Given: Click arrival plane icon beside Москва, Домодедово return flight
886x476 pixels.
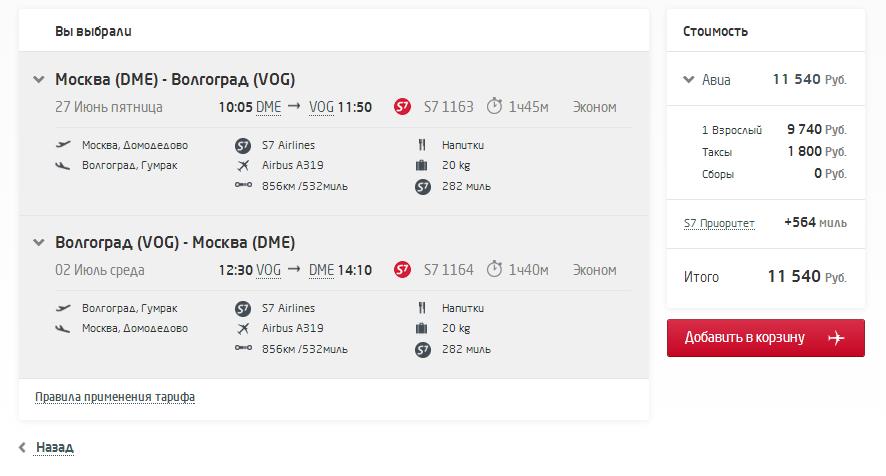Looking at the screenshot, I should click(x=64, y=328).
